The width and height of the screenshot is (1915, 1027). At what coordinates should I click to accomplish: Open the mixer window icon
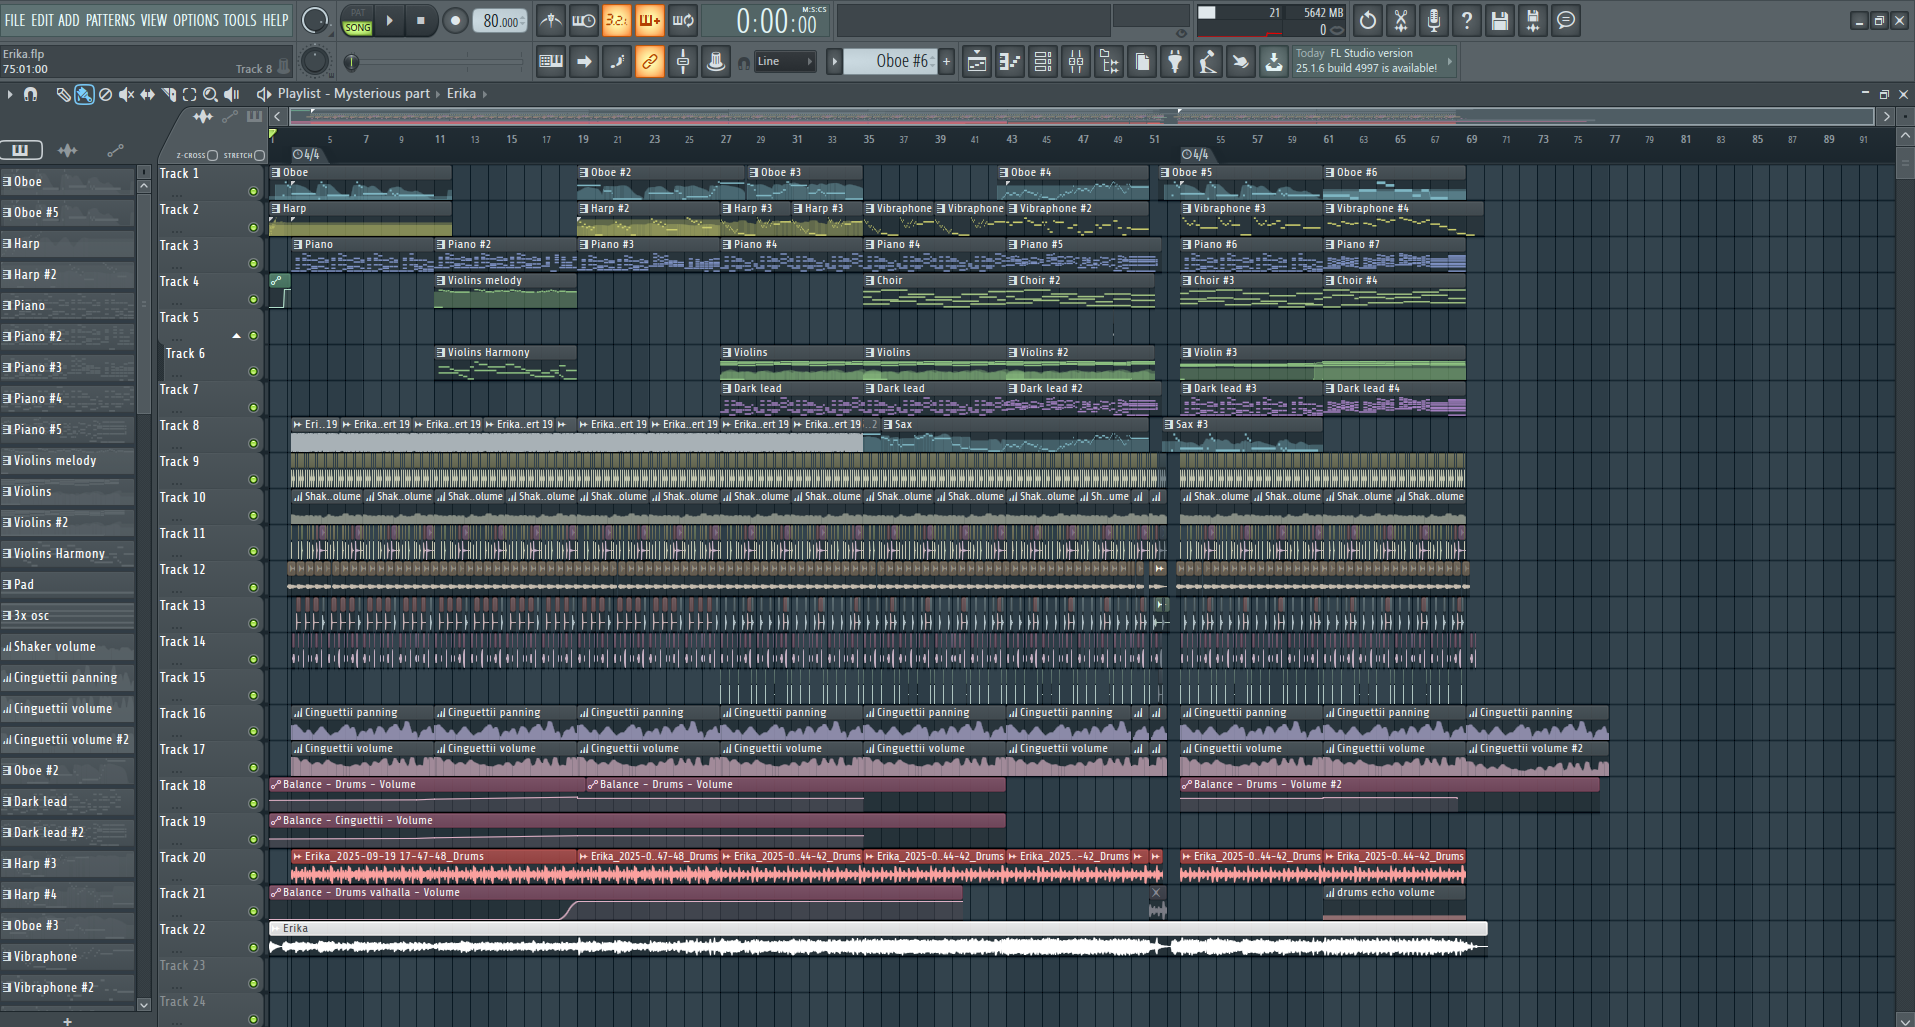coord(1075,62)
